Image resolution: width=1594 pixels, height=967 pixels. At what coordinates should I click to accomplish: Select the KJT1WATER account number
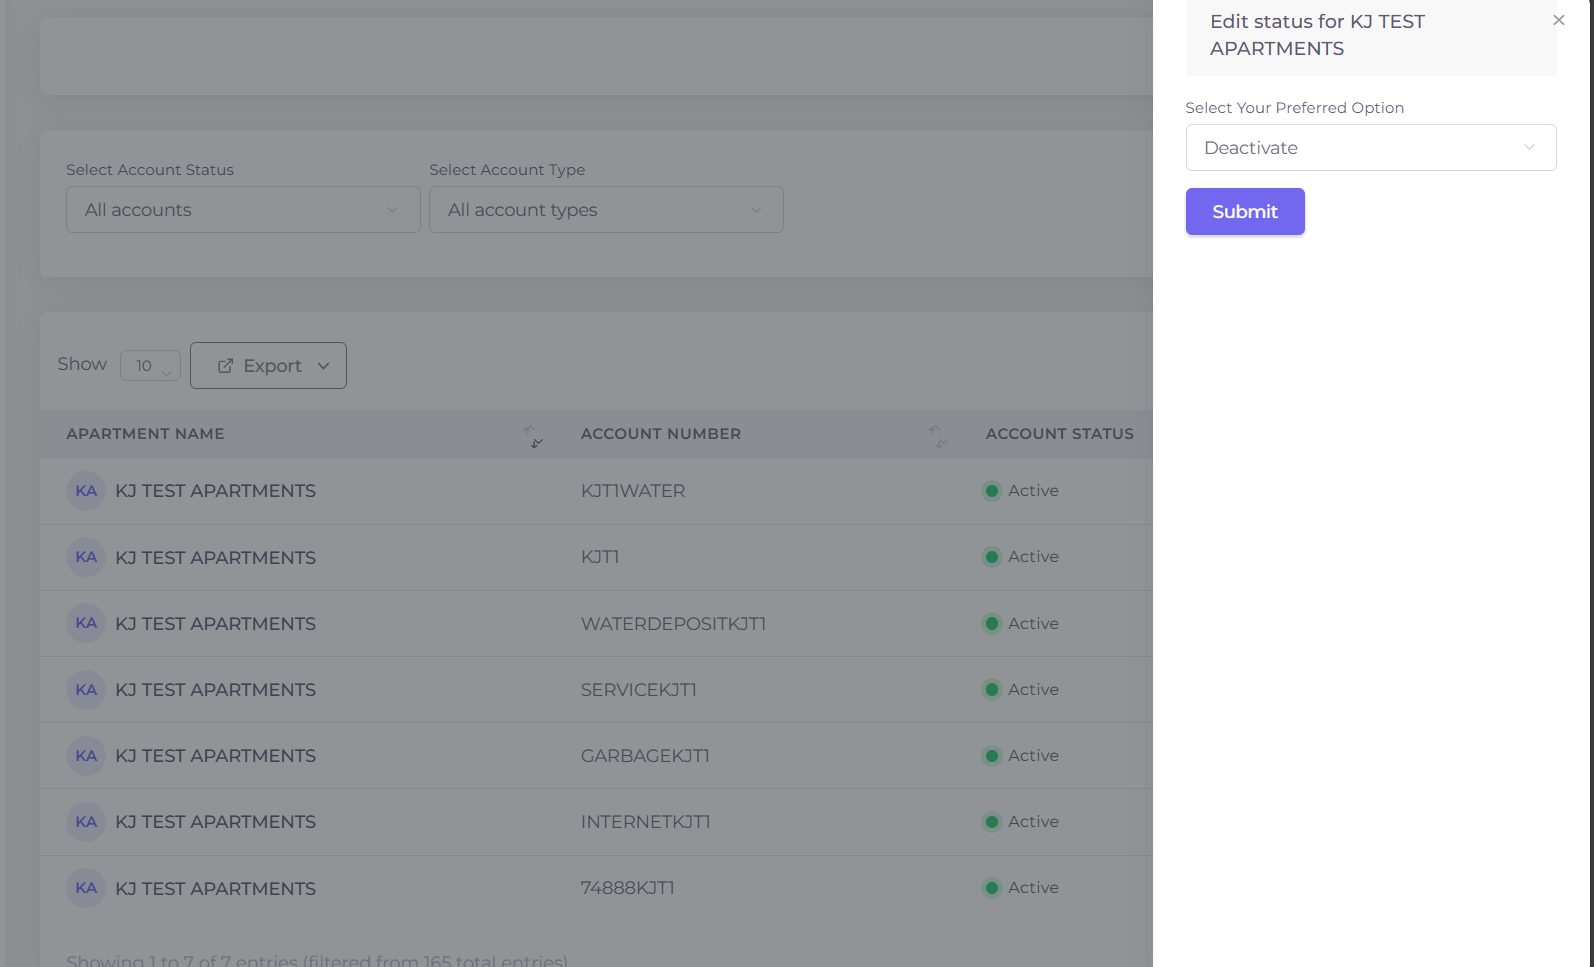633,491
